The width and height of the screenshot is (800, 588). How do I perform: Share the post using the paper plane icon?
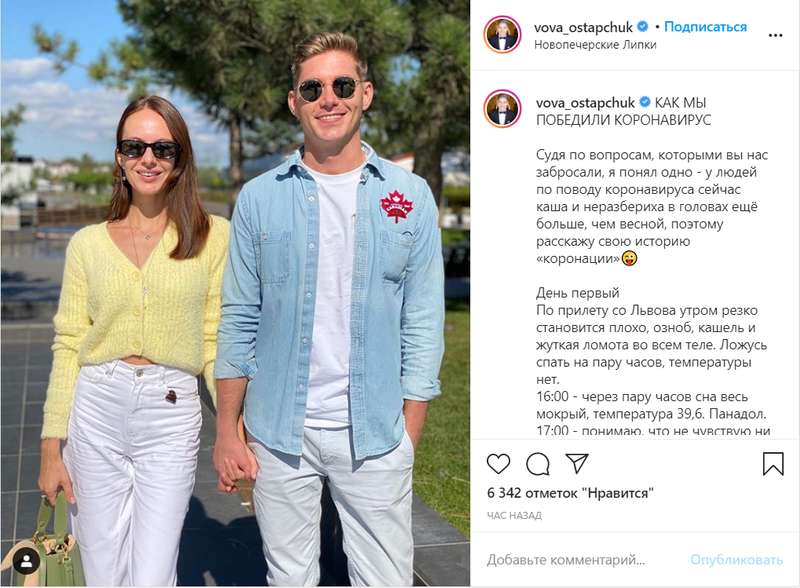point(577,463)
